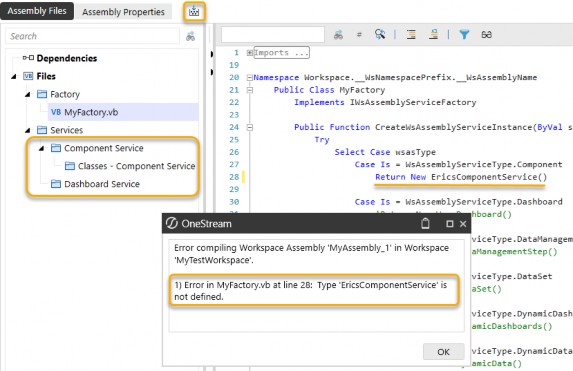Click OK in the error dialog
Image resolution: width=573 pixels, height=371 pixels.
pos(444,352)
